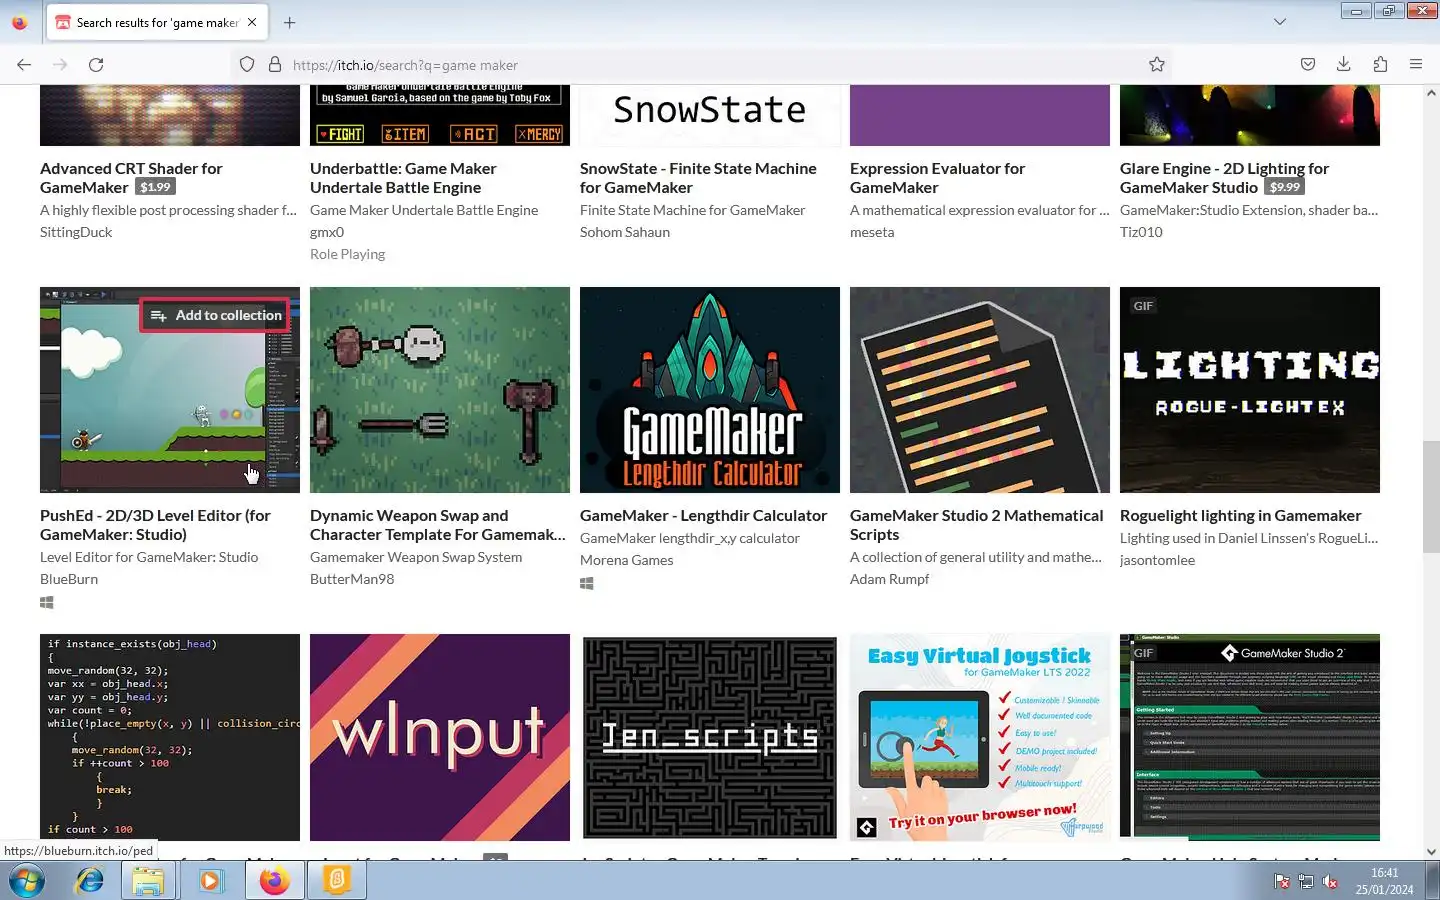This screenshot has height=900, width=1440.
Task: Open Easy Virtual Joystick thumbnail
Action: coord(980,737)
